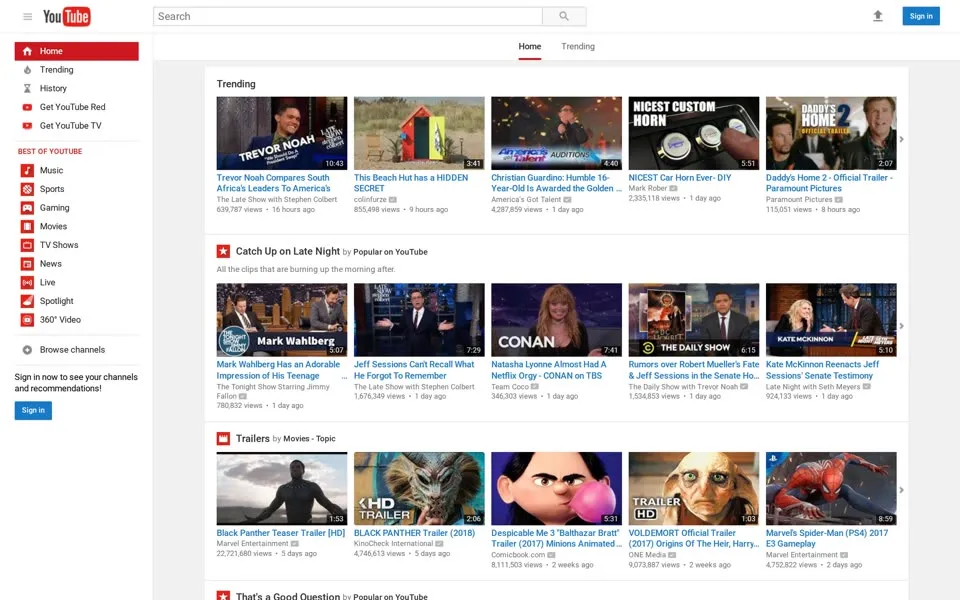
Task: Open 'Daddy's Home 2 - Official Trailer' title
Action: 829,183
